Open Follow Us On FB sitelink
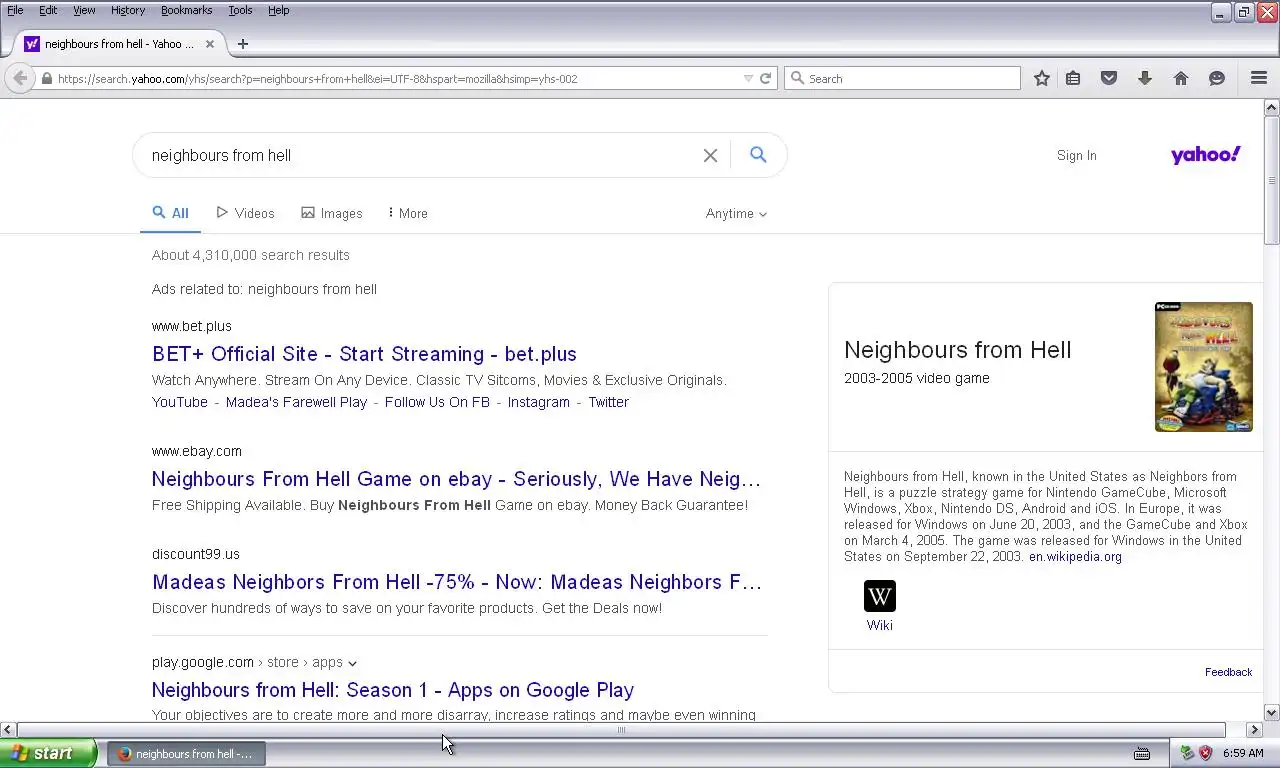 (x=437, y=402)
